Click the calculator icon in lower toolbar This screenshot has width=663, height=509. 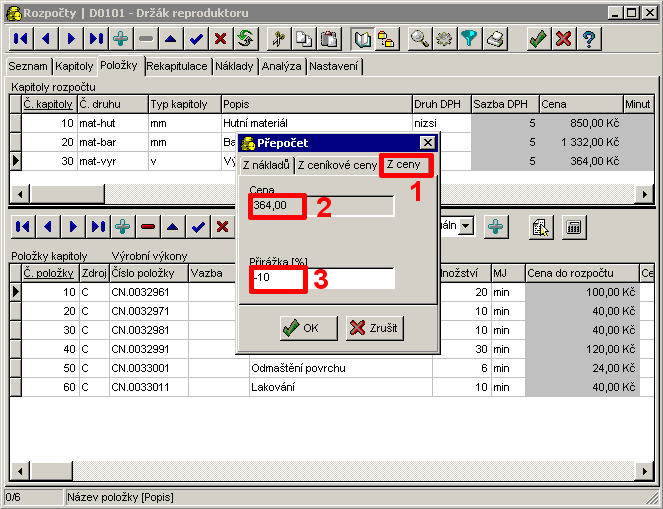tap(574, 227)
